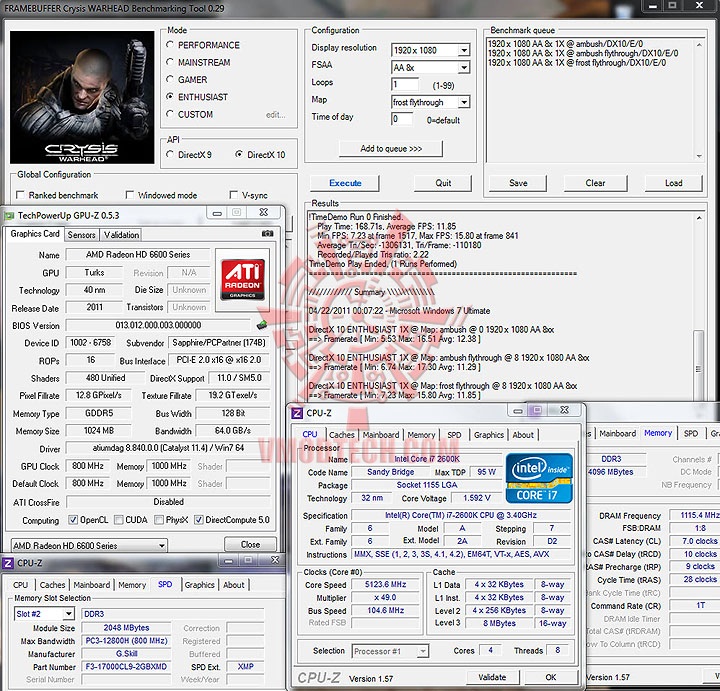Select the MAINSTREAM mode radio button
Screen dimensions: 720x691
[170, 62]
